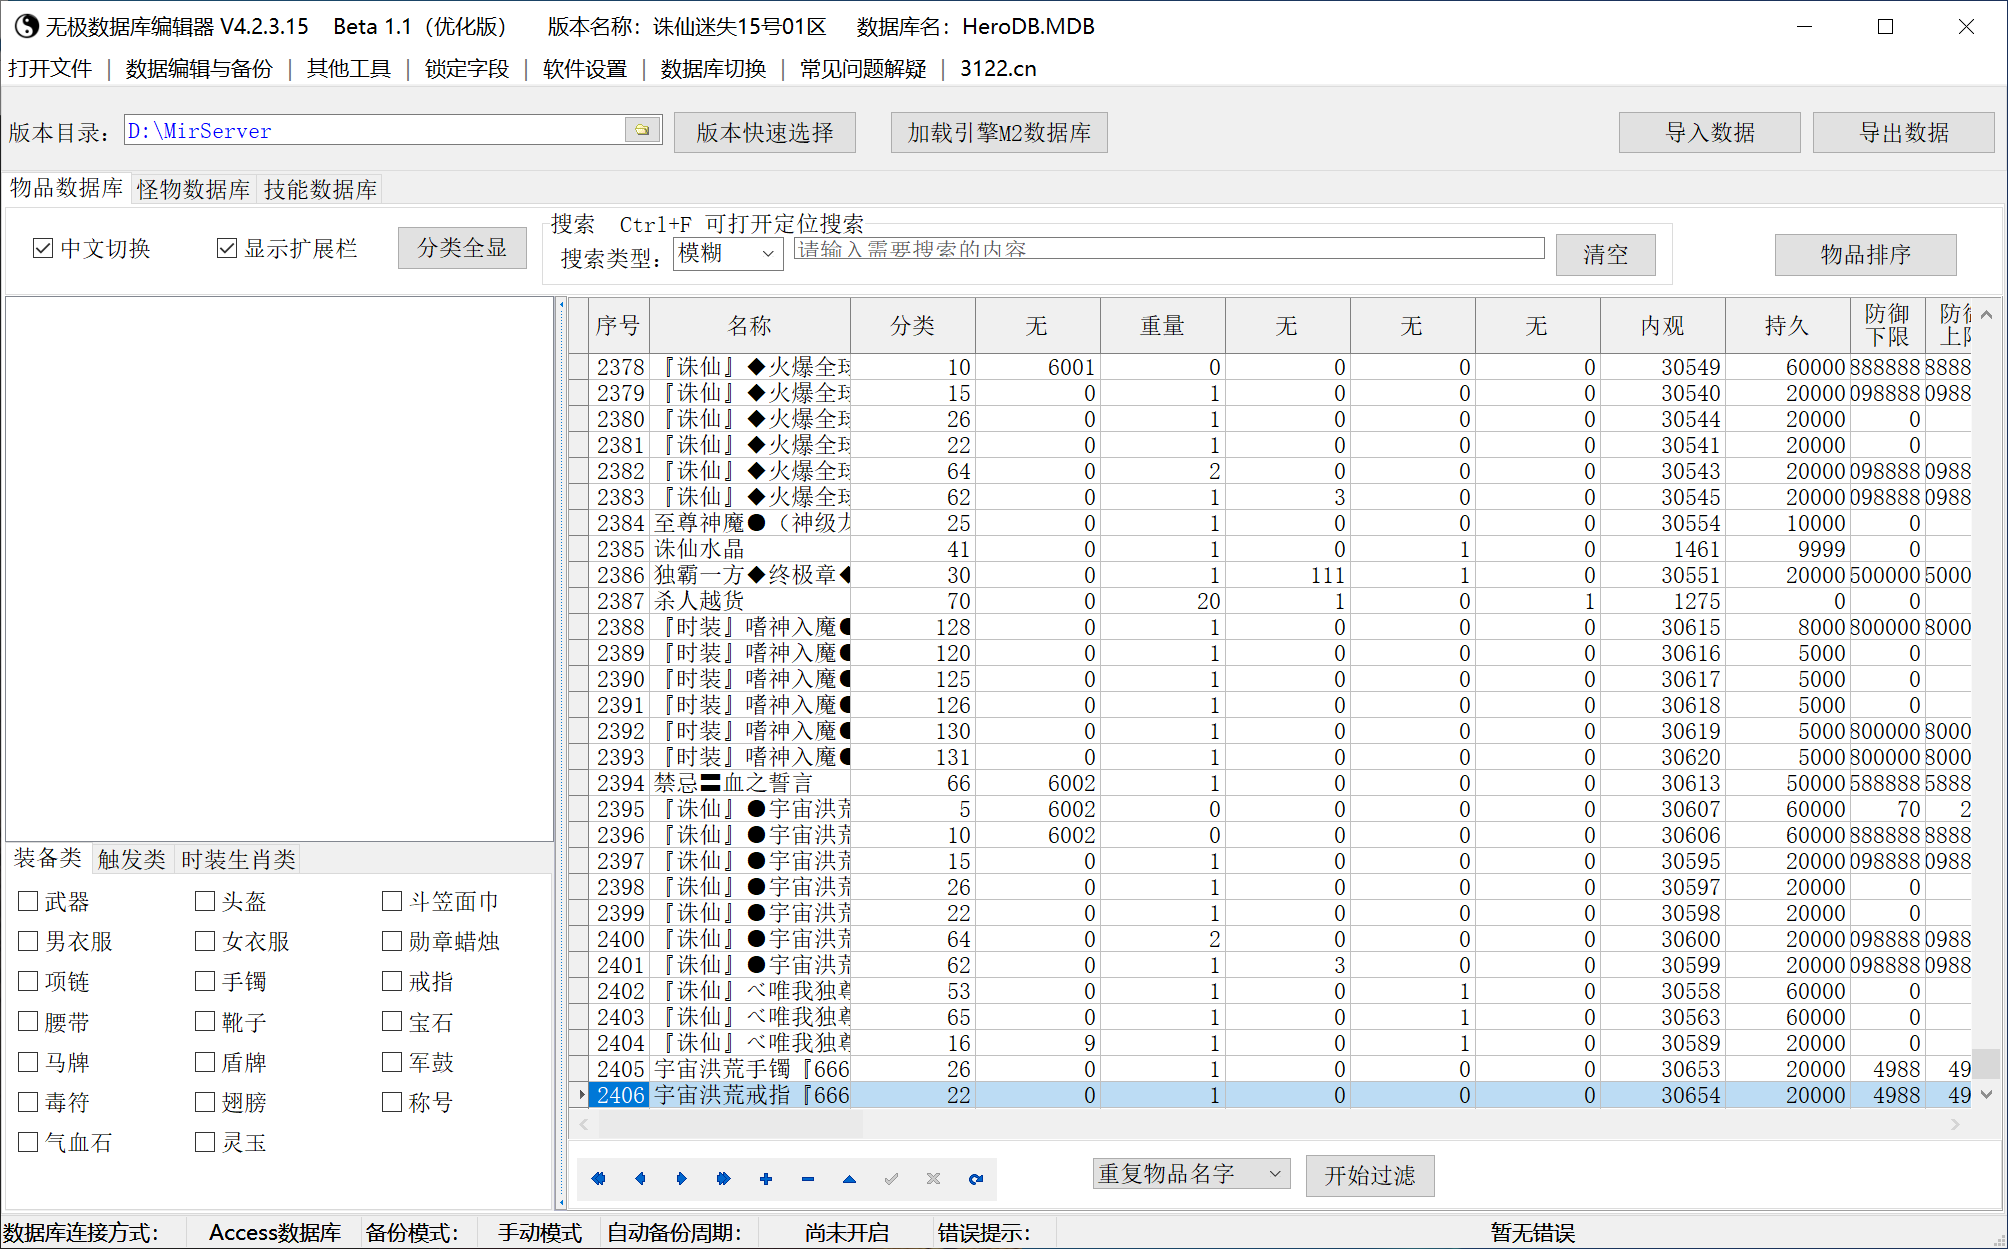Click the 名称 column header
This screenshot has height=1249, width=2008.
(x=750, y=325)
